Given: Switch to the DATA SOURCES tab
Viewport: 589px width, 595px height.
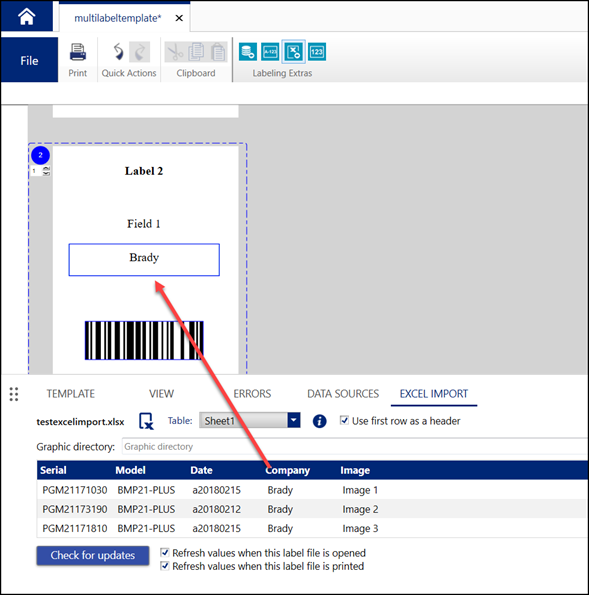Looking at the screenshot, I should [343, 394].
